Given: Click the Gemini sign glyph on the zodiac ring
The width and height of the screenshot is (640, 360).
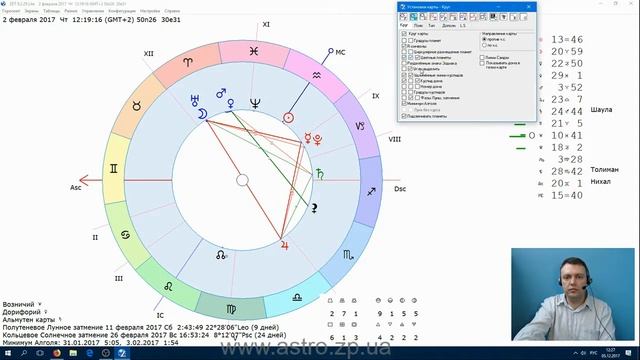Looking at the screenshot, I should click(113, 169).
